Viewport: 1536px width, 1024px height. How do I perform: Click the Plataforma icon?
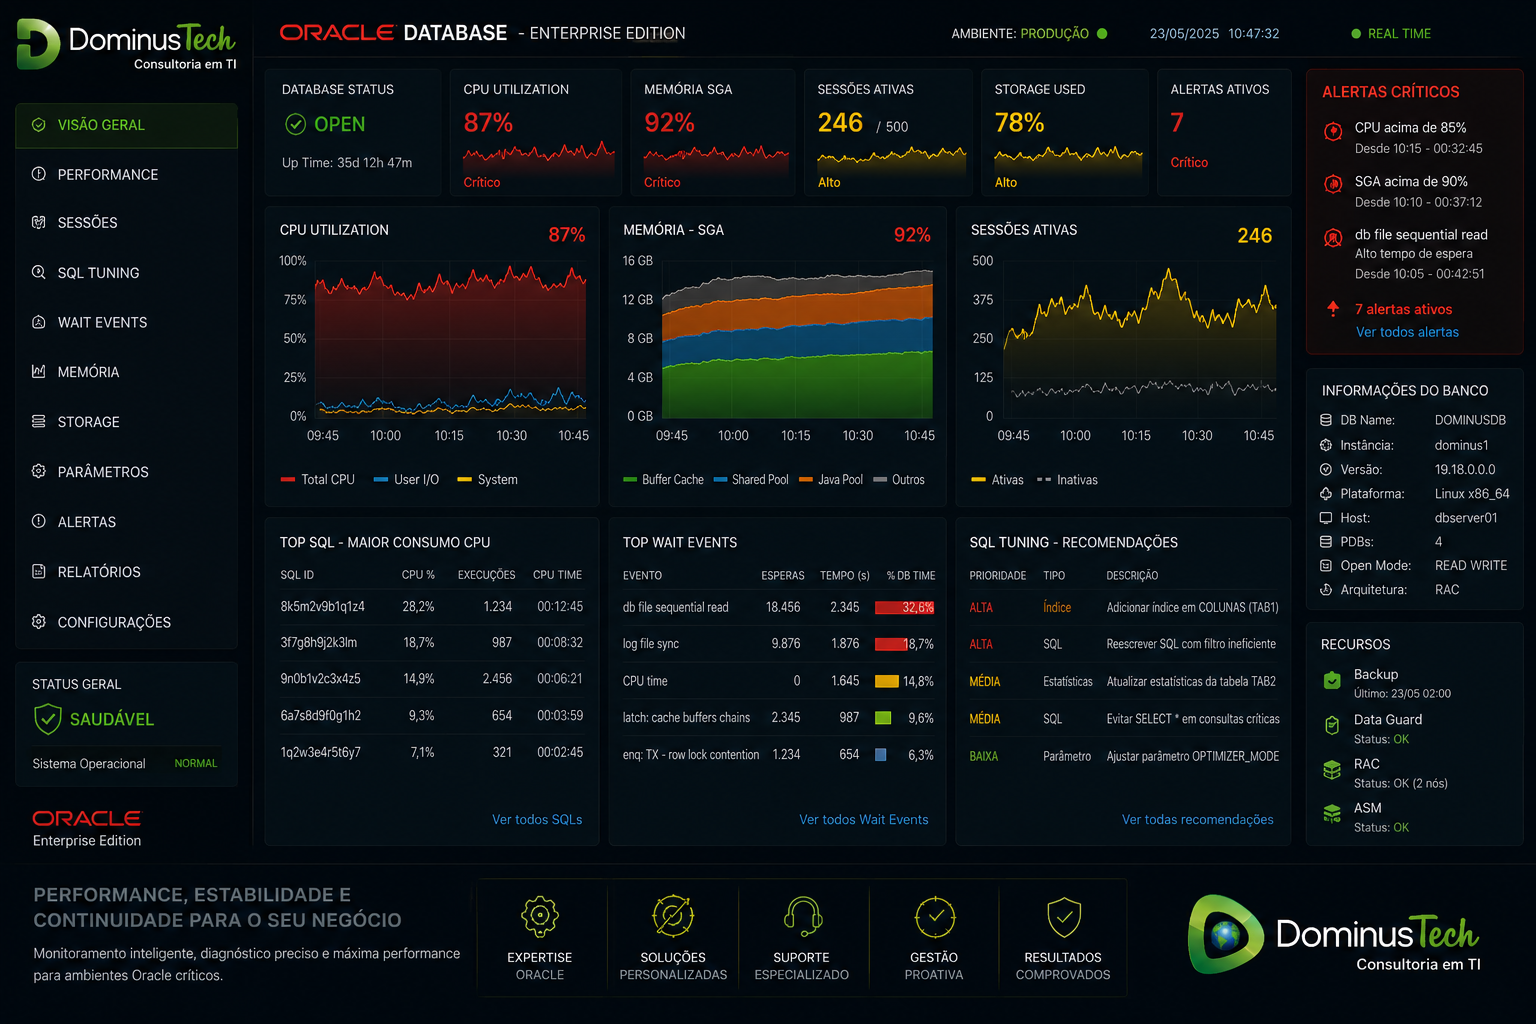pyautogui.click(x=1326, y=494)
